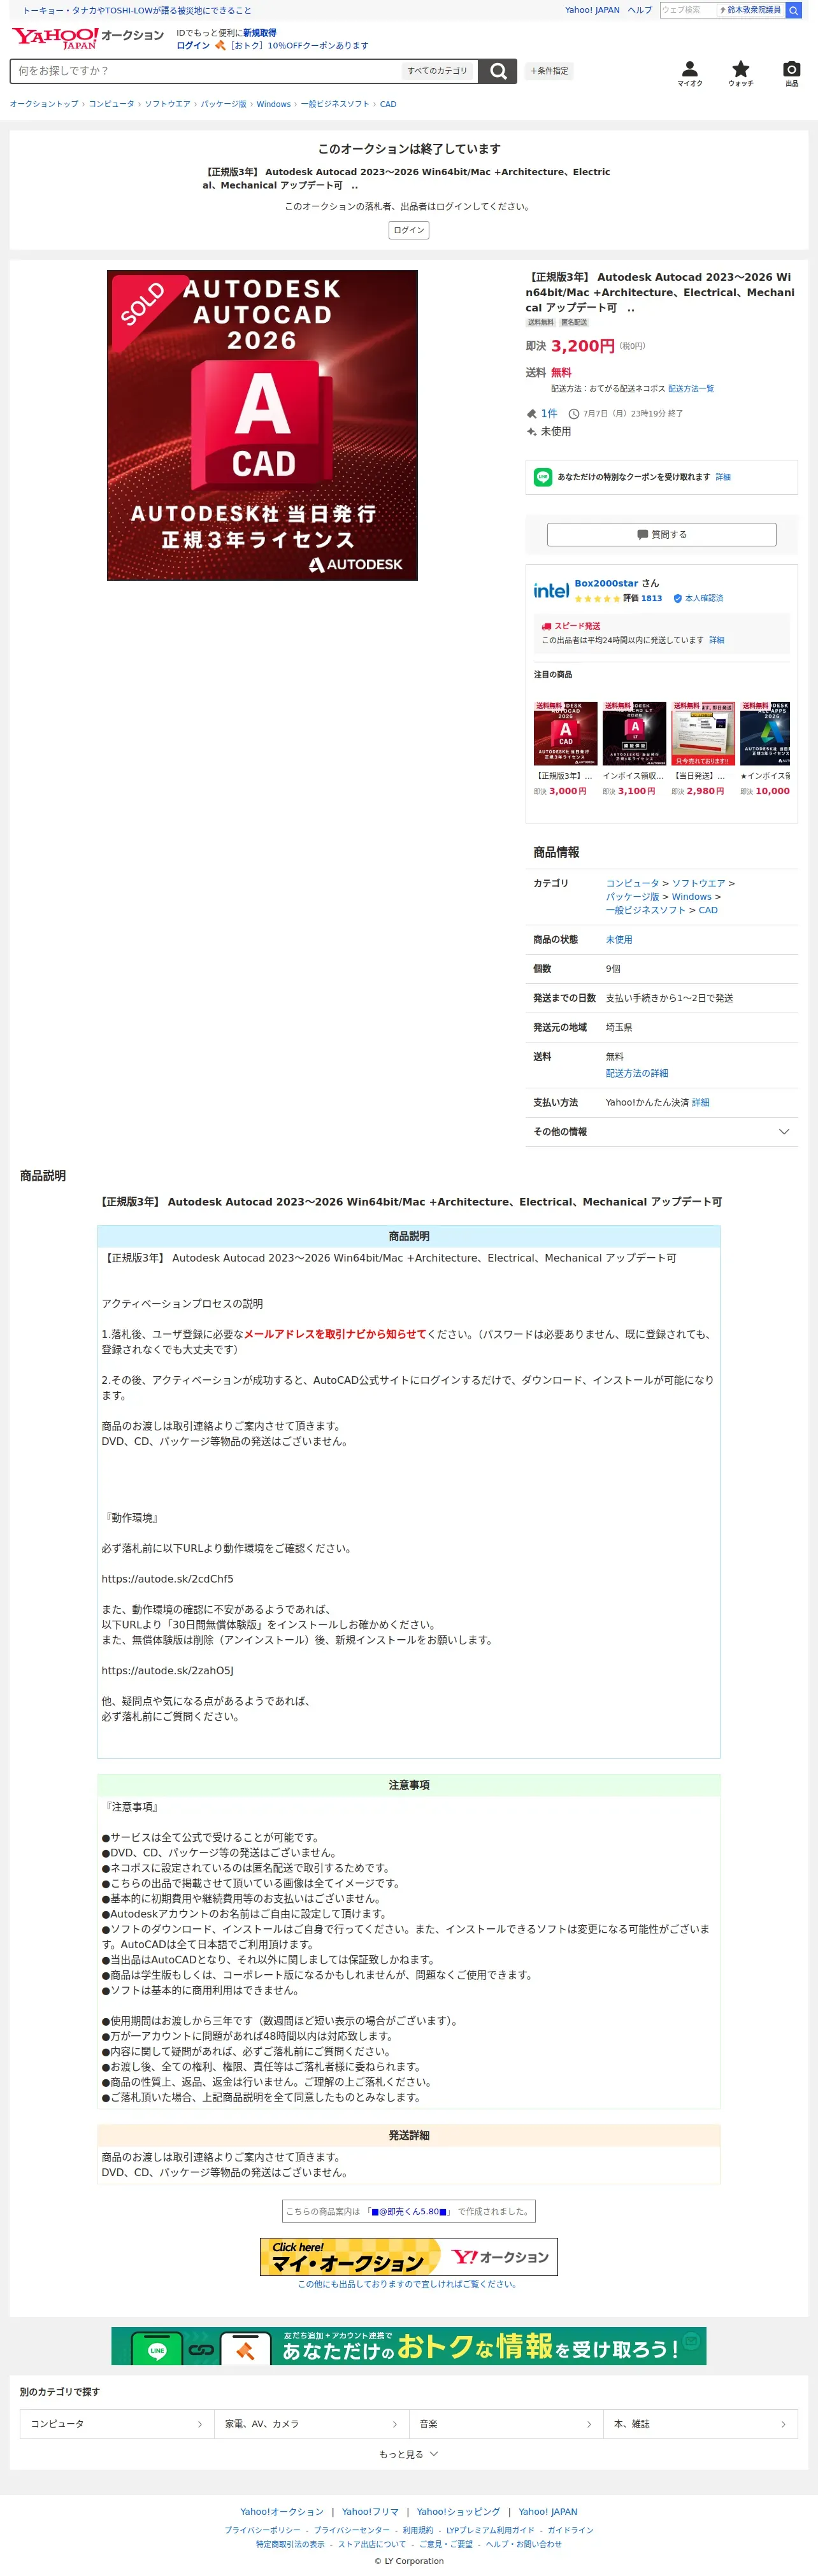Click the マイ・オークション banner
Screen dimensions: 818x2576
408,2256
